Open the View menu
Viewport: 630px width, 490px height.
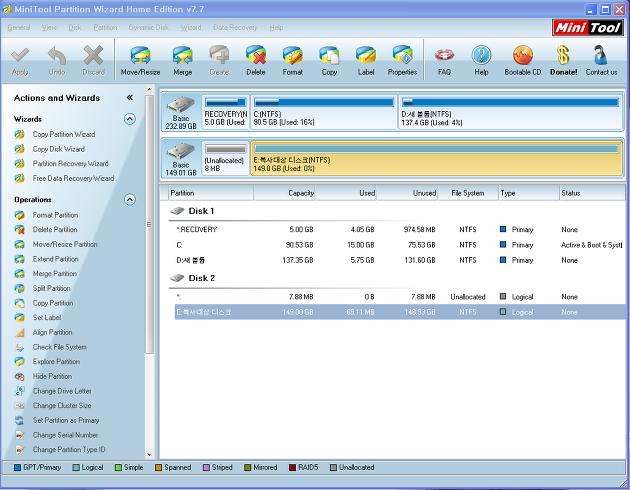[x=49, y=27]
